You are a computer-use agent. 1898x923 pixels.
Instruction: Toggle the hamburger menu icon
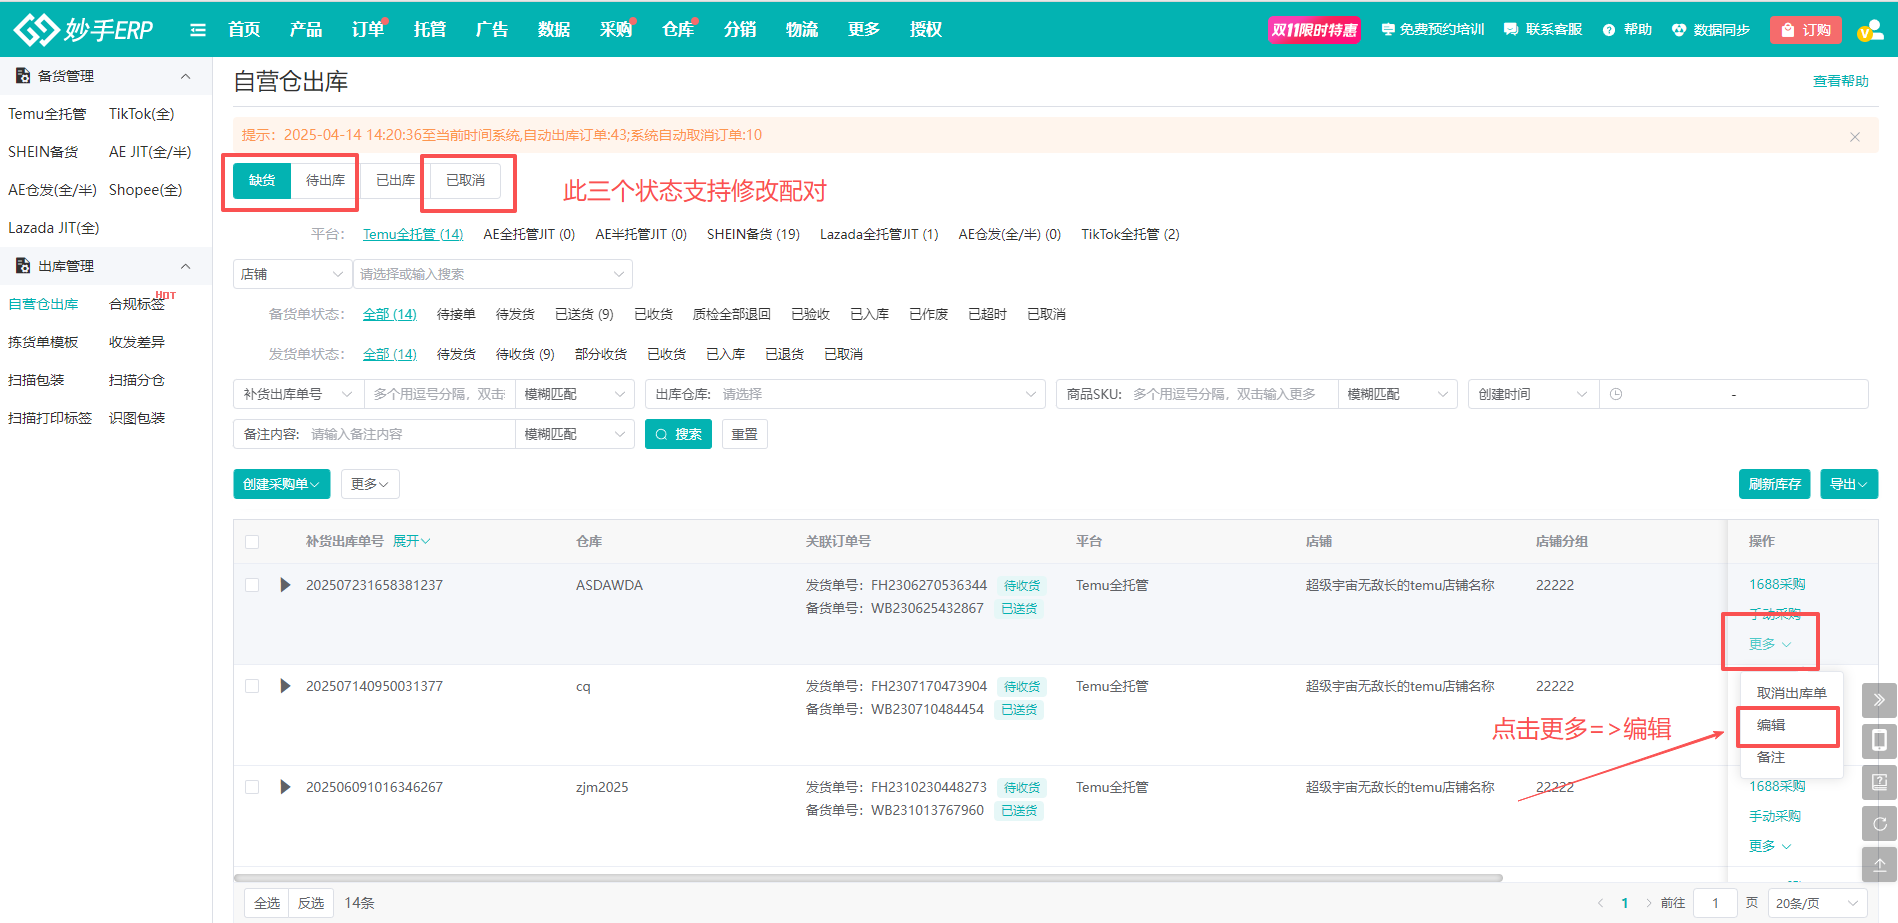(198, 30)
